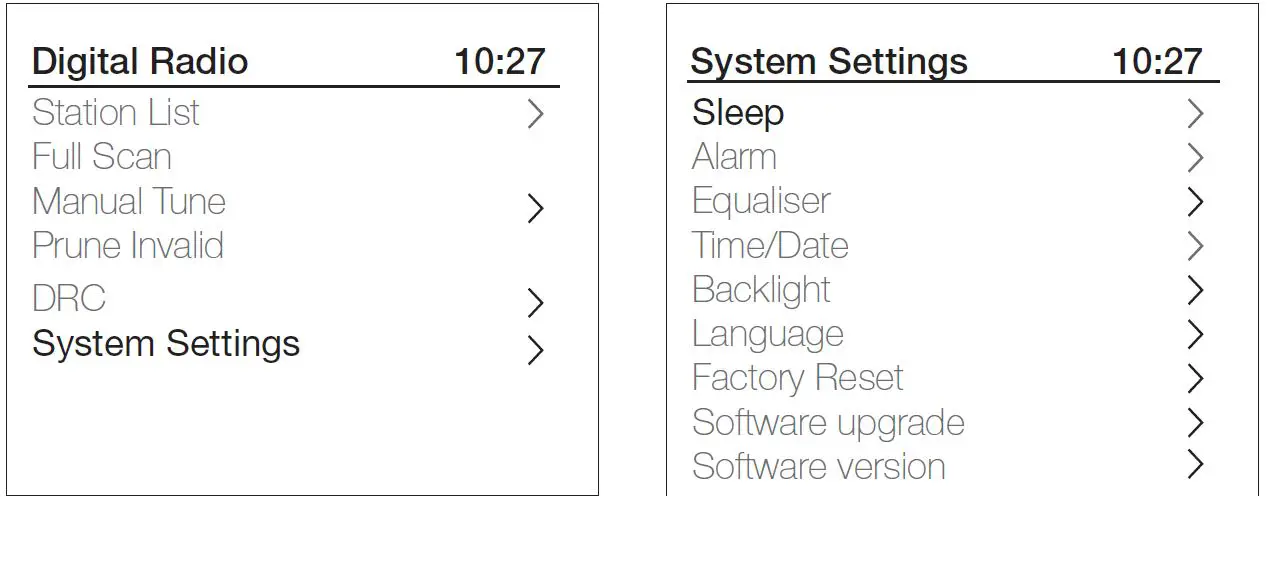Choose Time/Date setting
This screenshot has height=581, width=1267.
[x=770, y=246]
